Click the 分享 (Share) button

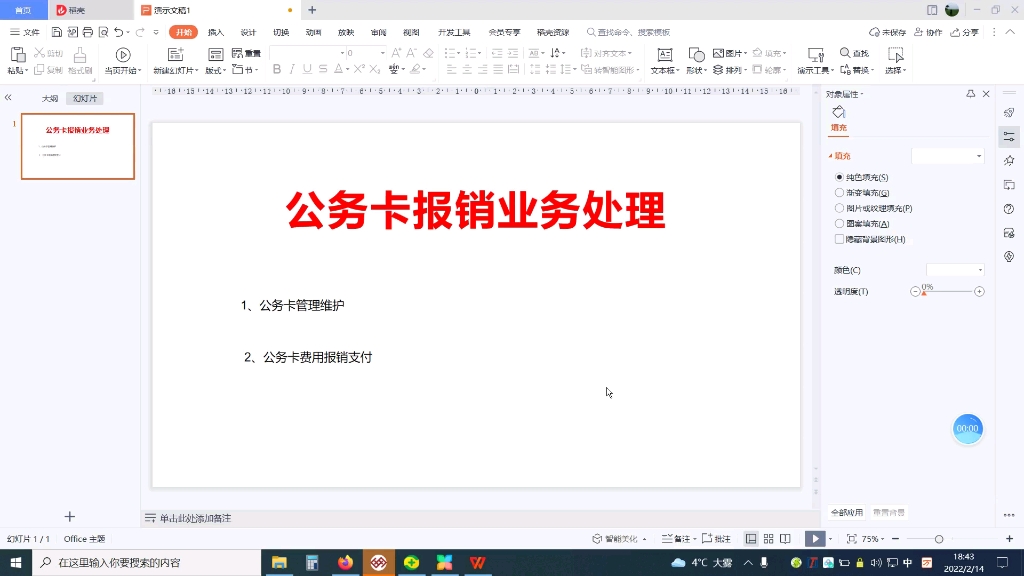click(x=967, y=31)
